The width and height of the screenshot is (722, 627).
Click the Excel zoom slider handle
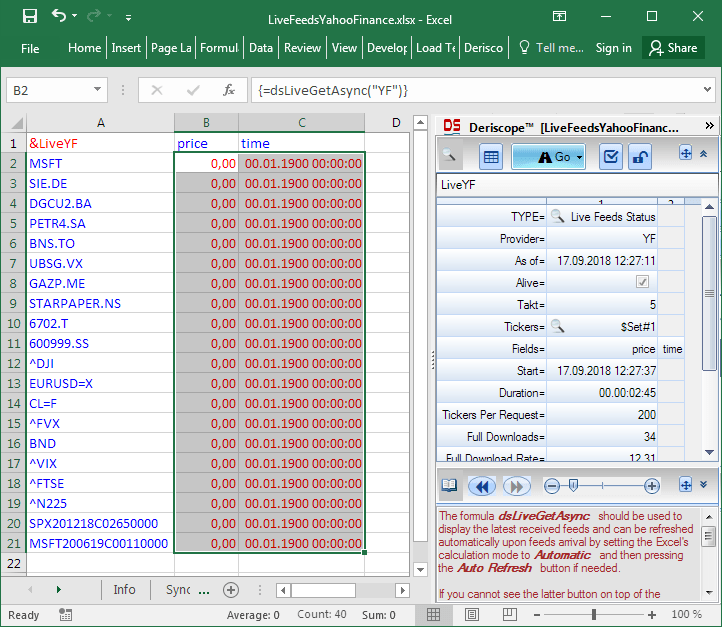(x=594, y=614)
